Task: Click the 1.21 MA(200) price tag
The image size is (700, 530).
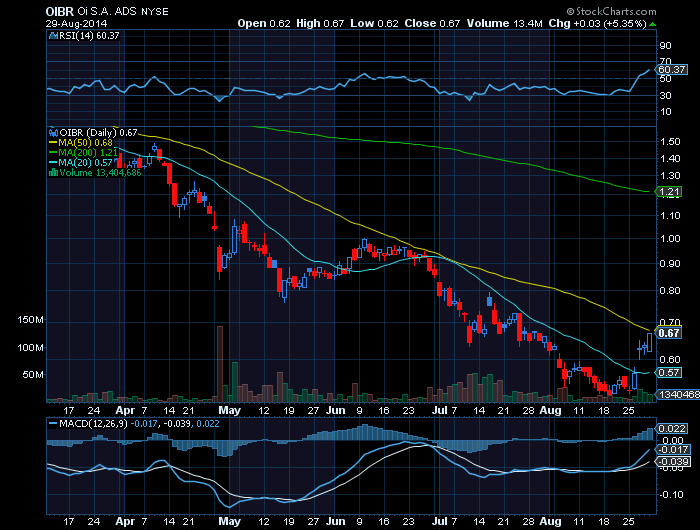Action: coord(669,192)
